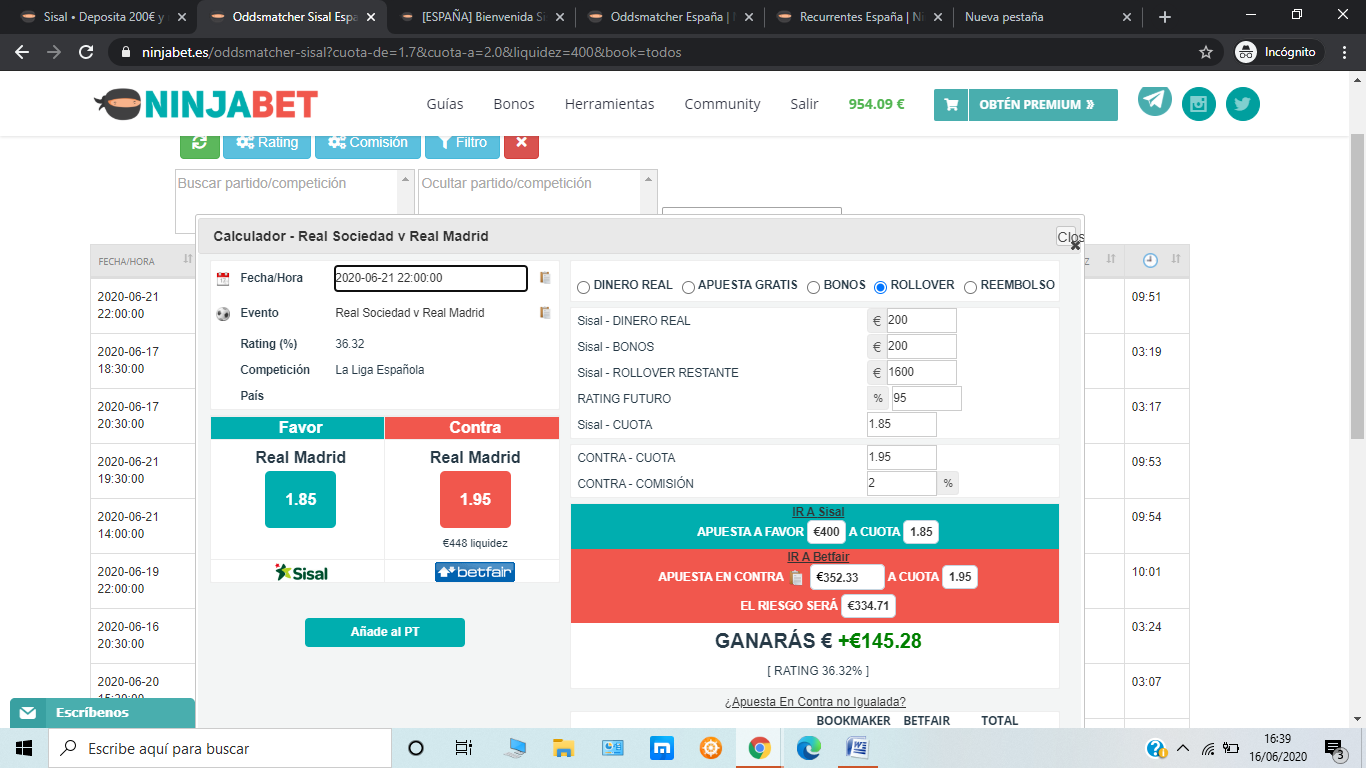Screen dimensions: 1366x768
Task: Follow the IR A Betfair link
Action: (818, 557)
